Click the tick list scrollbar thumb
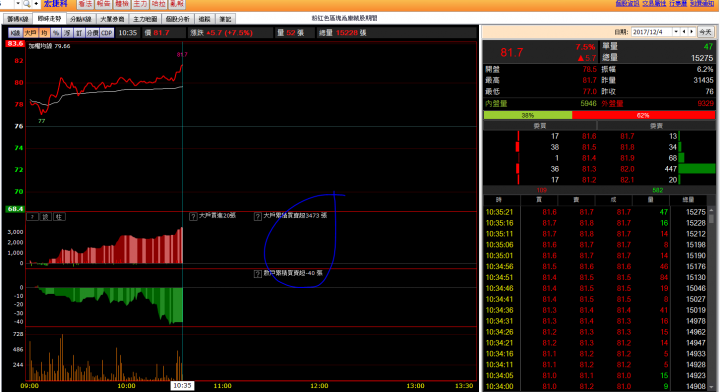720x392 pixels. pos(711,218)
